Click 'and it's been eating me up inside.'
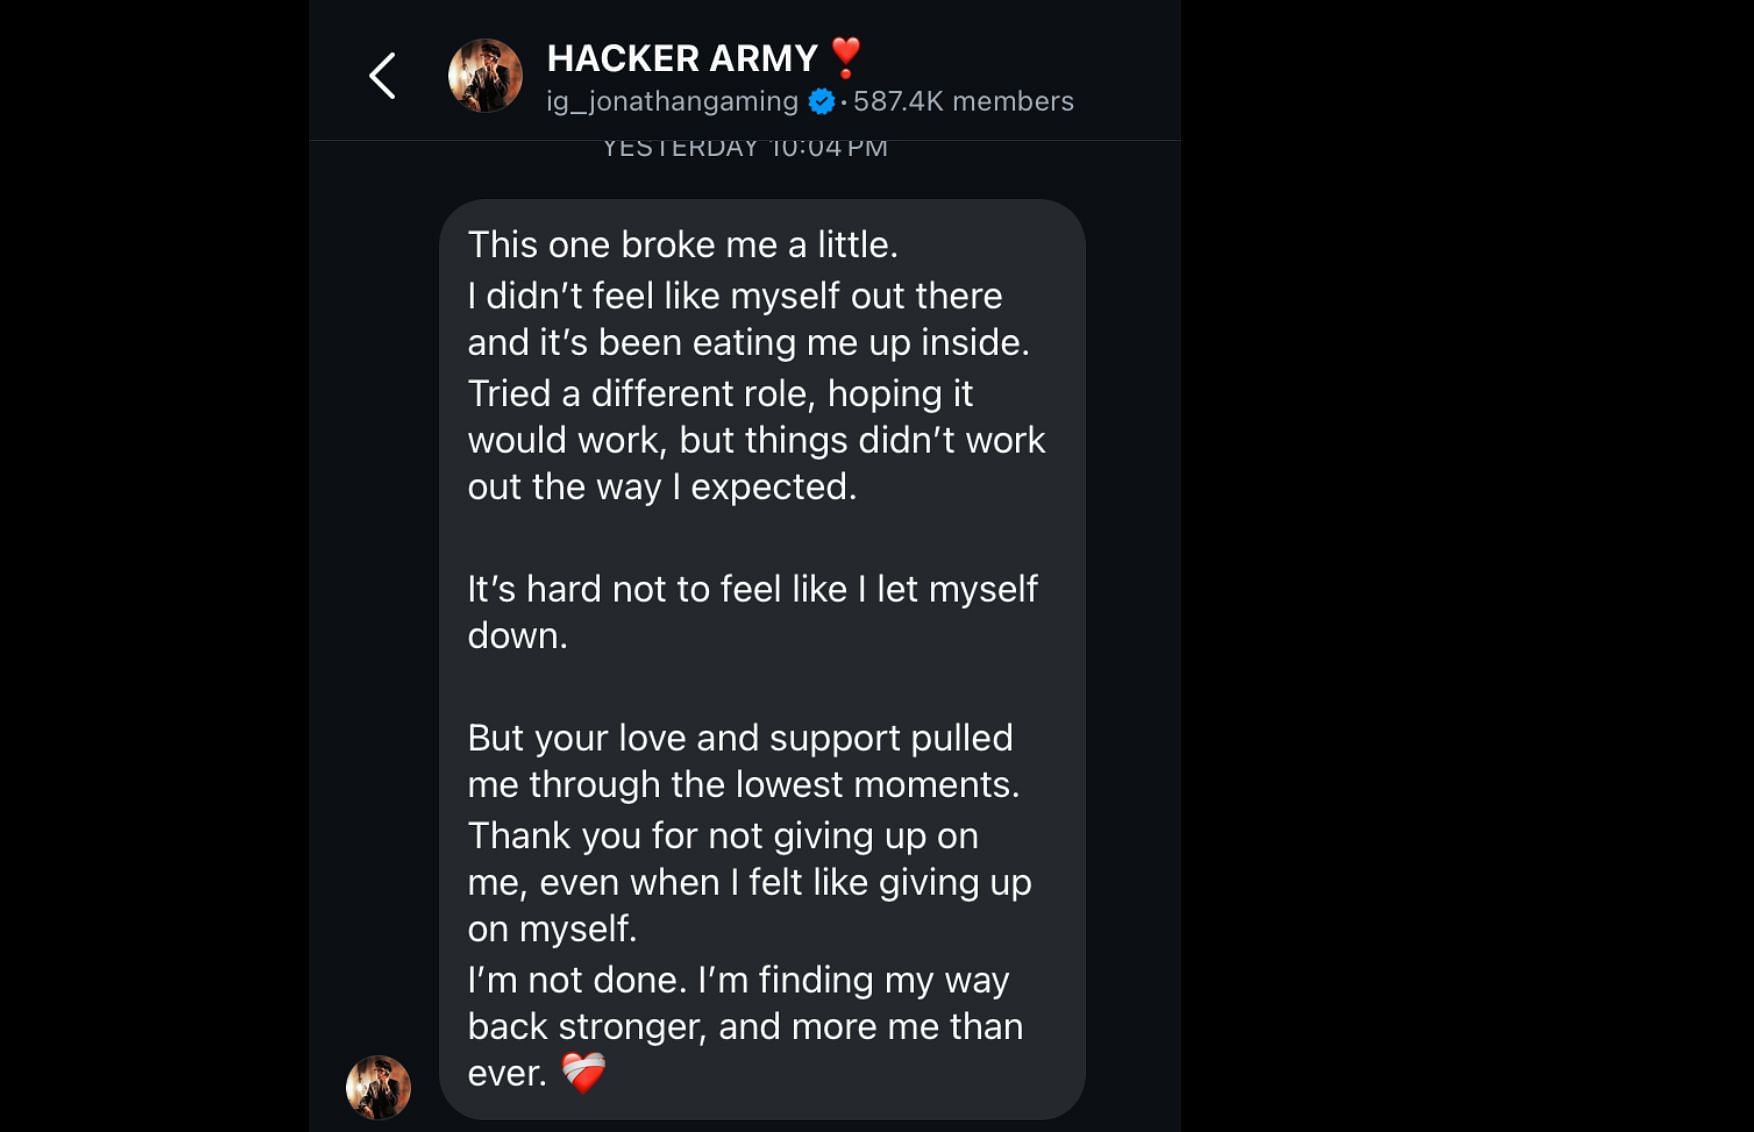Viewport: 1754px width, 1132px height. 749,343
